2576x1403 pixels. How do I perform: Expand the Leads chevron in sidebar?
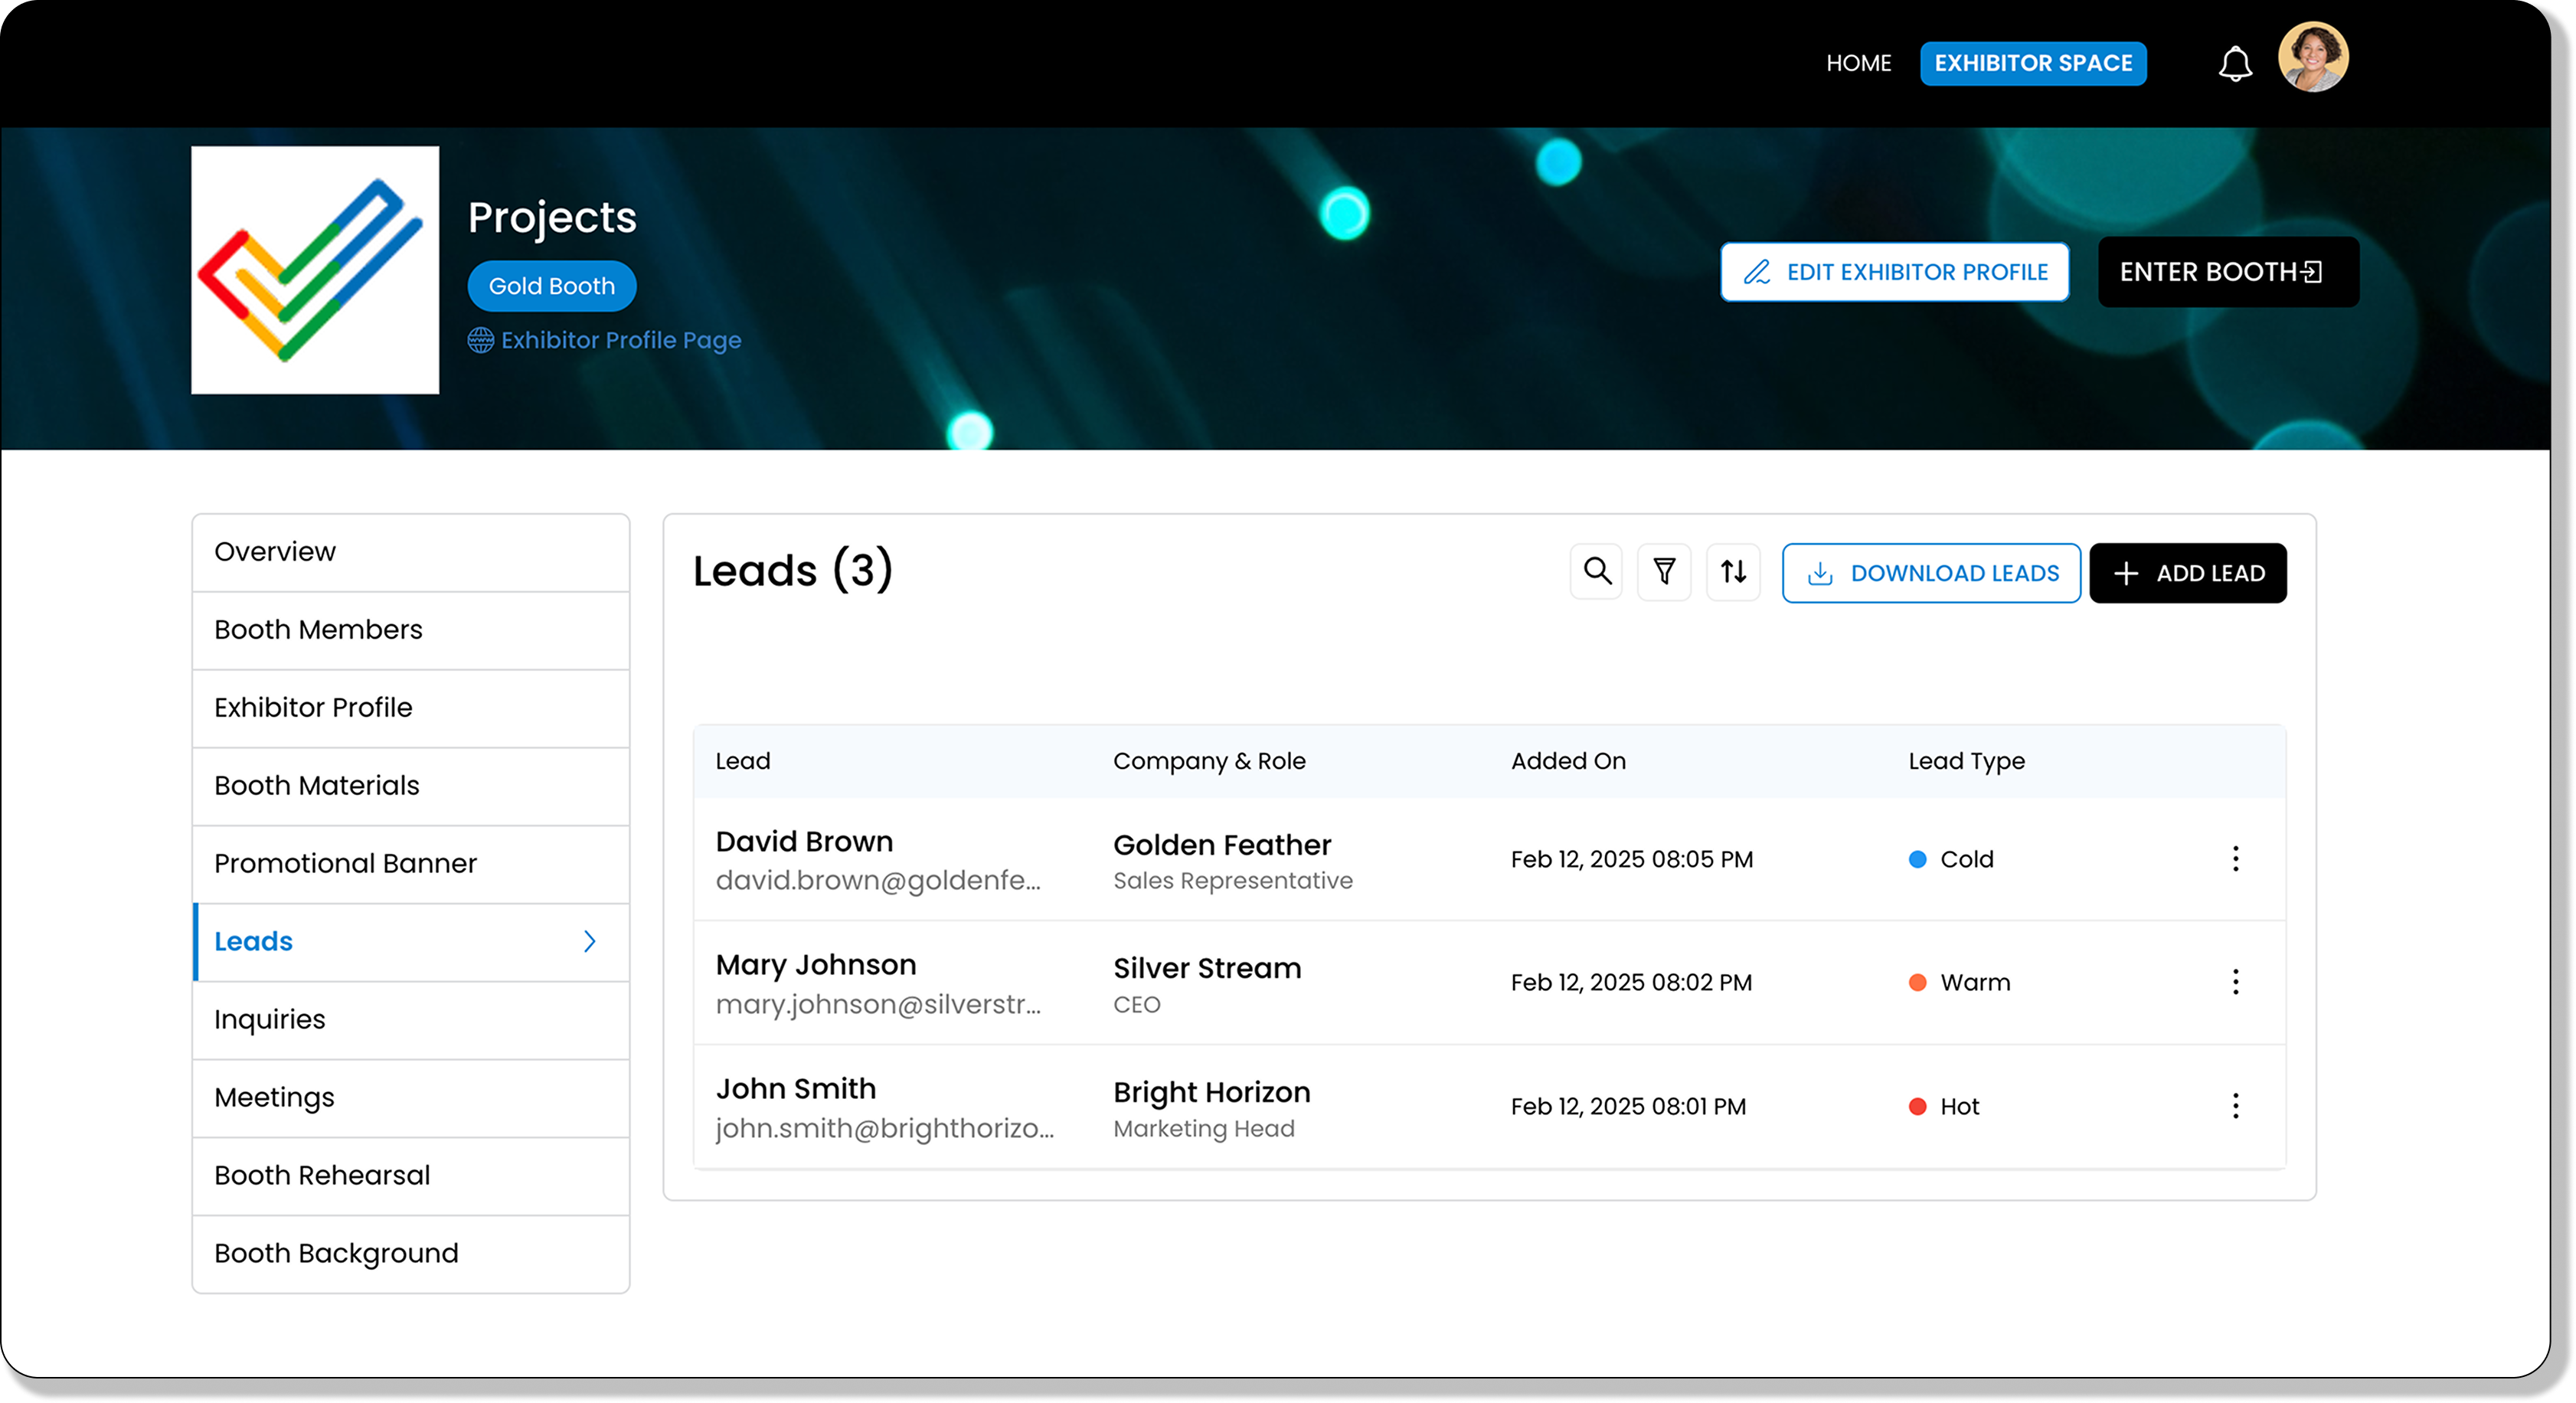point(590,942)
